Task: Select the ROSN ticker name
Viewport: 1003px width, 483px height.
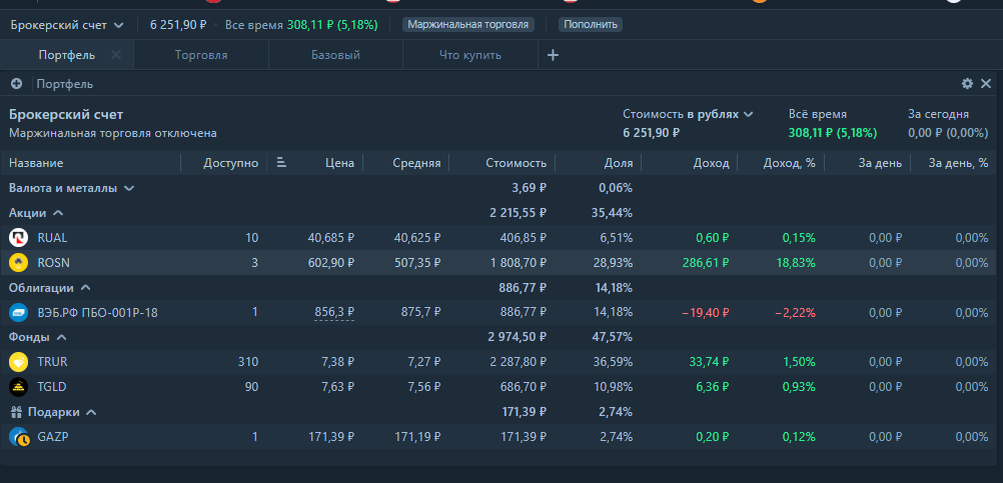Action: (x=52, y=263)
